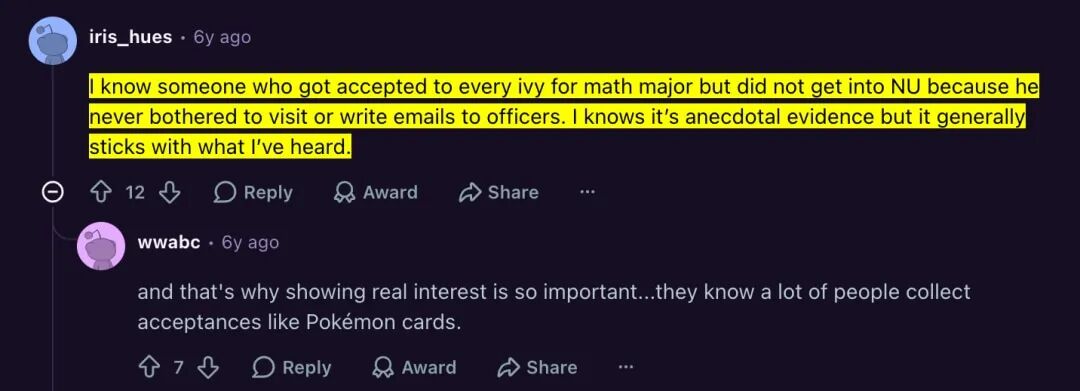The height and width of the screenshot is (391, 1080).
Task: Upvote the iris_hues comment
Action: click(x=100, y=193)
